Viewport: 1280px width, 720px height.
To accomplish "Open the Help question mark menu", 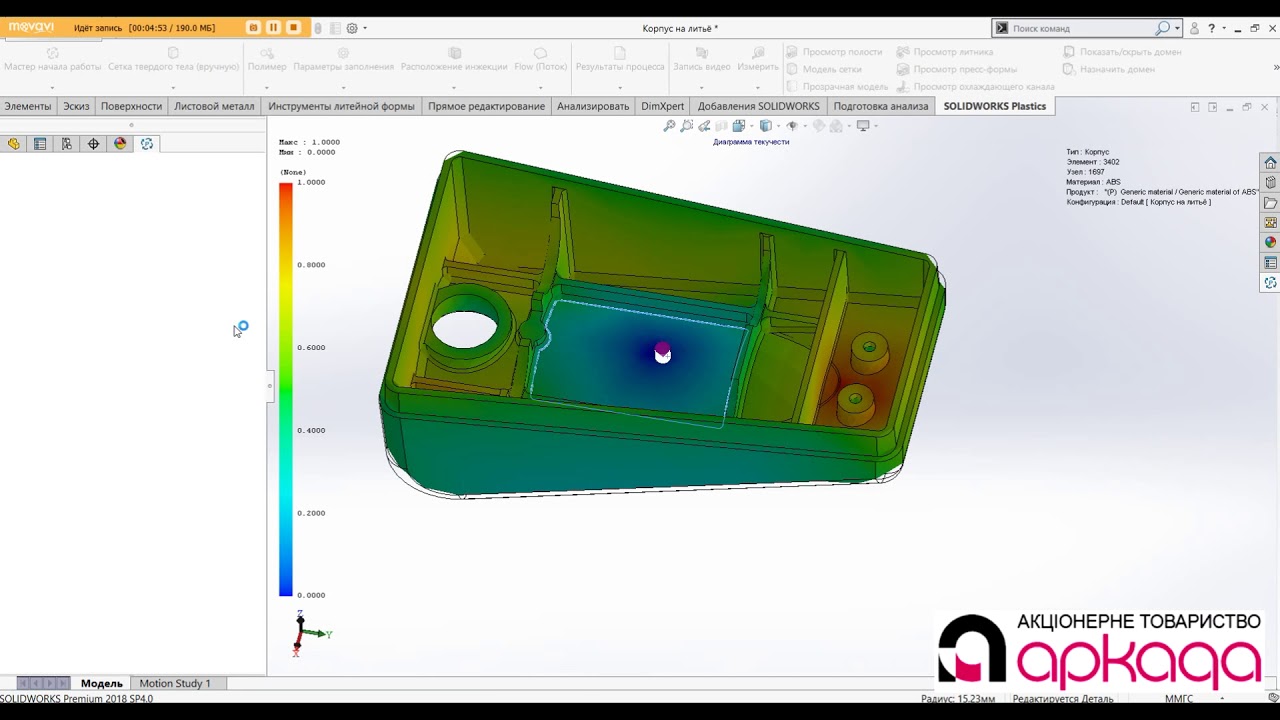I will [1211, 28].
